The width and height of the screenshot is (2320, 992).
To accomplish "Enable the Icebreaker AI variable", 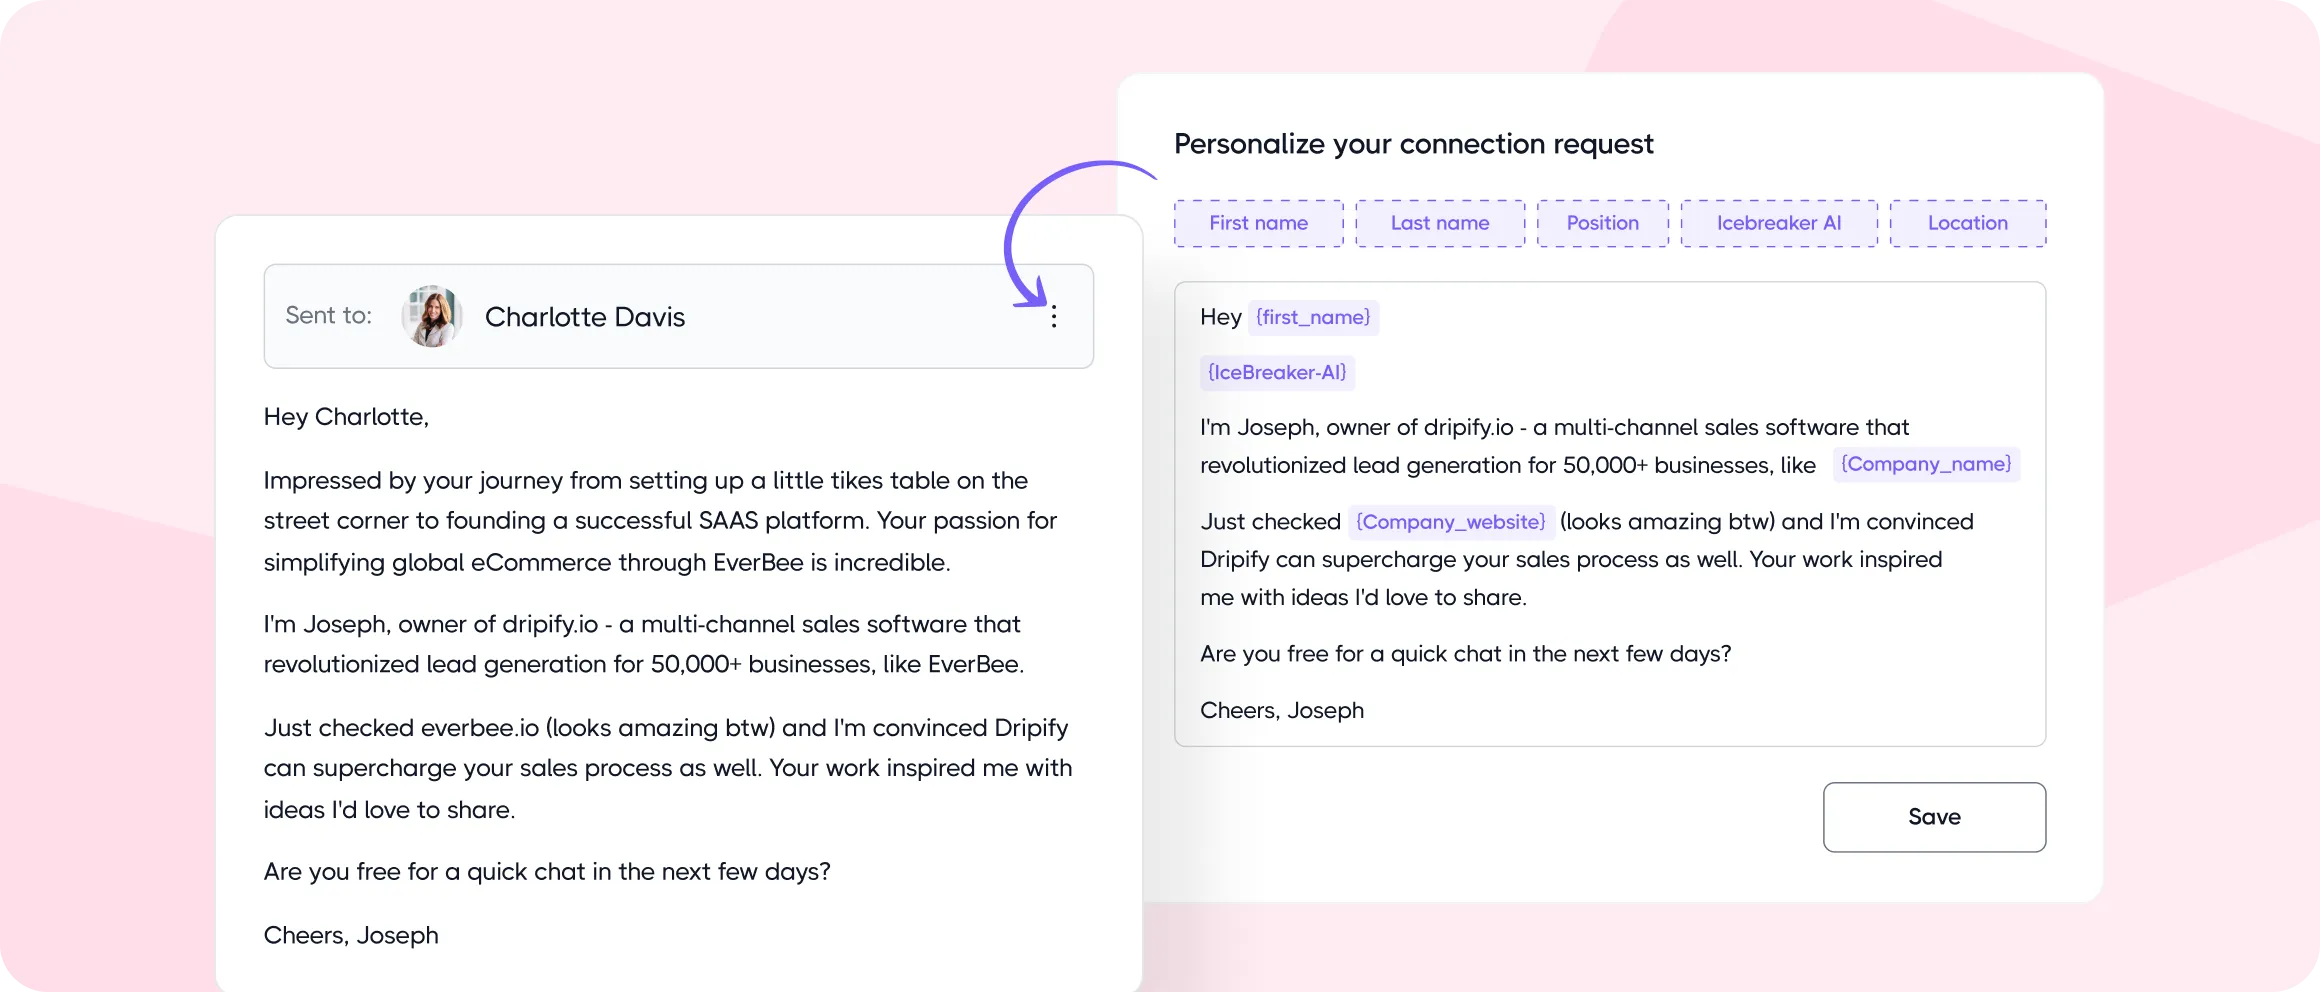I will (x=1778, y=223).
